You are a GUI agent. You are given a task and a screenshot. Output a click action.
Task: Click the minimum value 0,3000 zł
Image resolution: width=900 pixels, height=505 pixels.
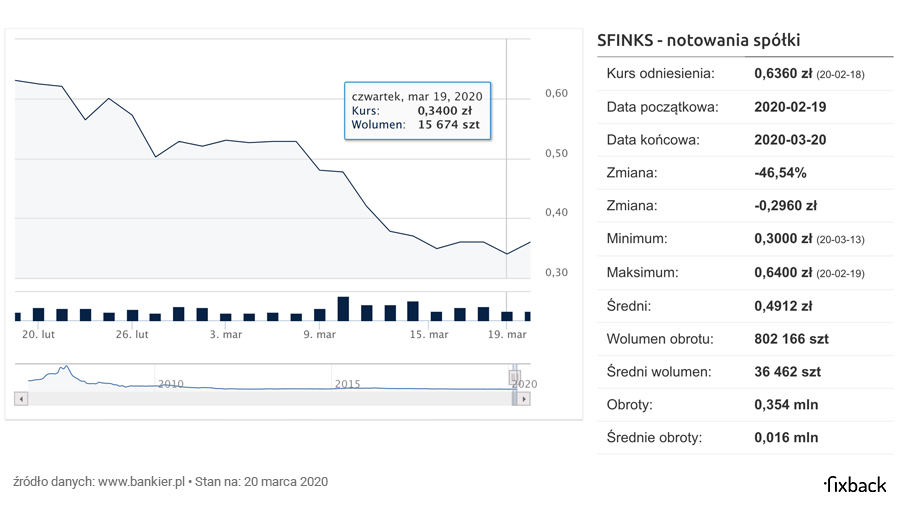pyautogui.click(x=783, y=239)
